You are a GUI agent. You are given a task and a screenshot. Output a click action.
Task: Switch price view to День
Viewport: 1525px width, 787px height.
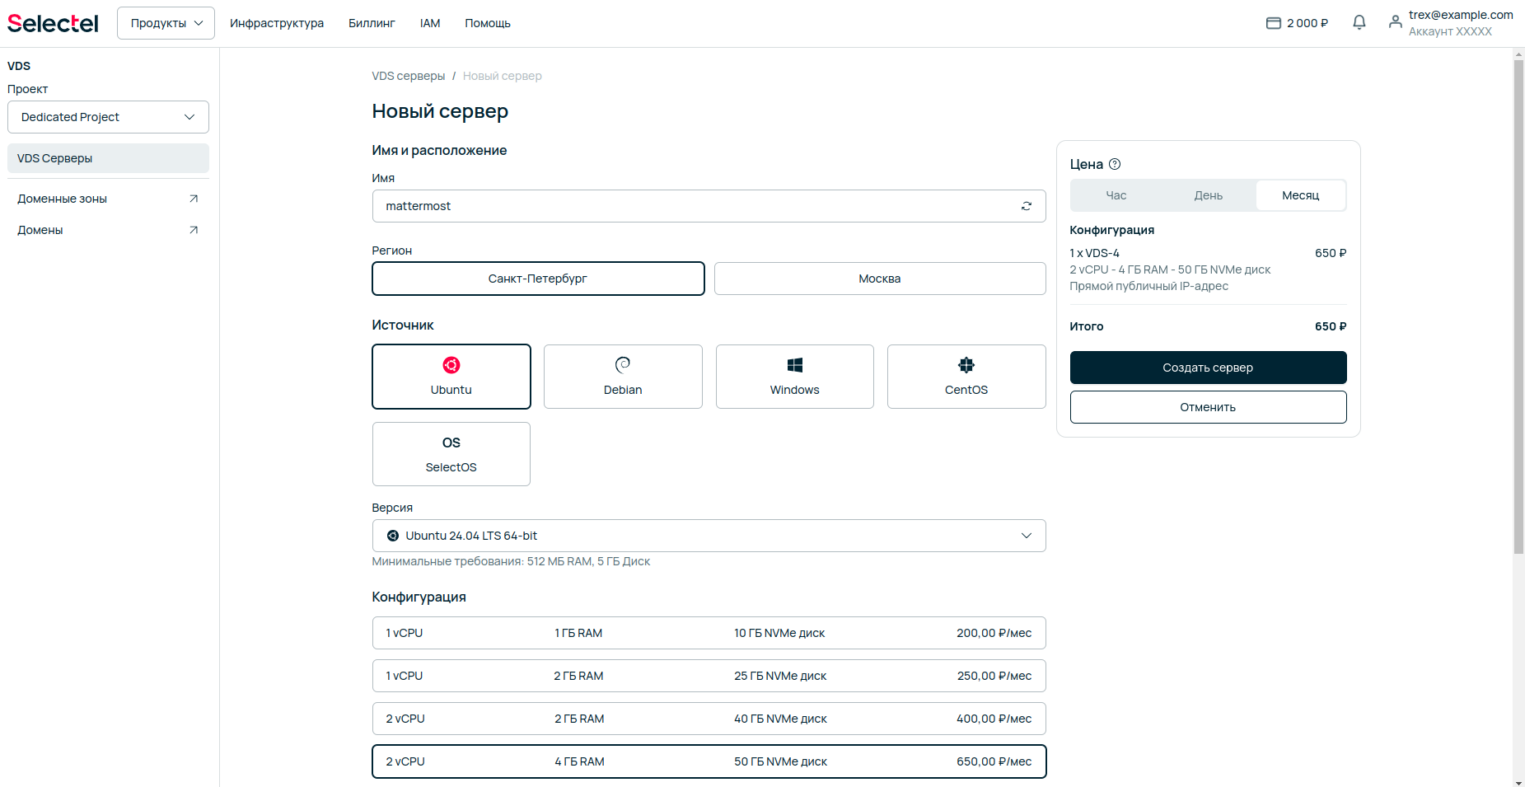point(1208,195)
